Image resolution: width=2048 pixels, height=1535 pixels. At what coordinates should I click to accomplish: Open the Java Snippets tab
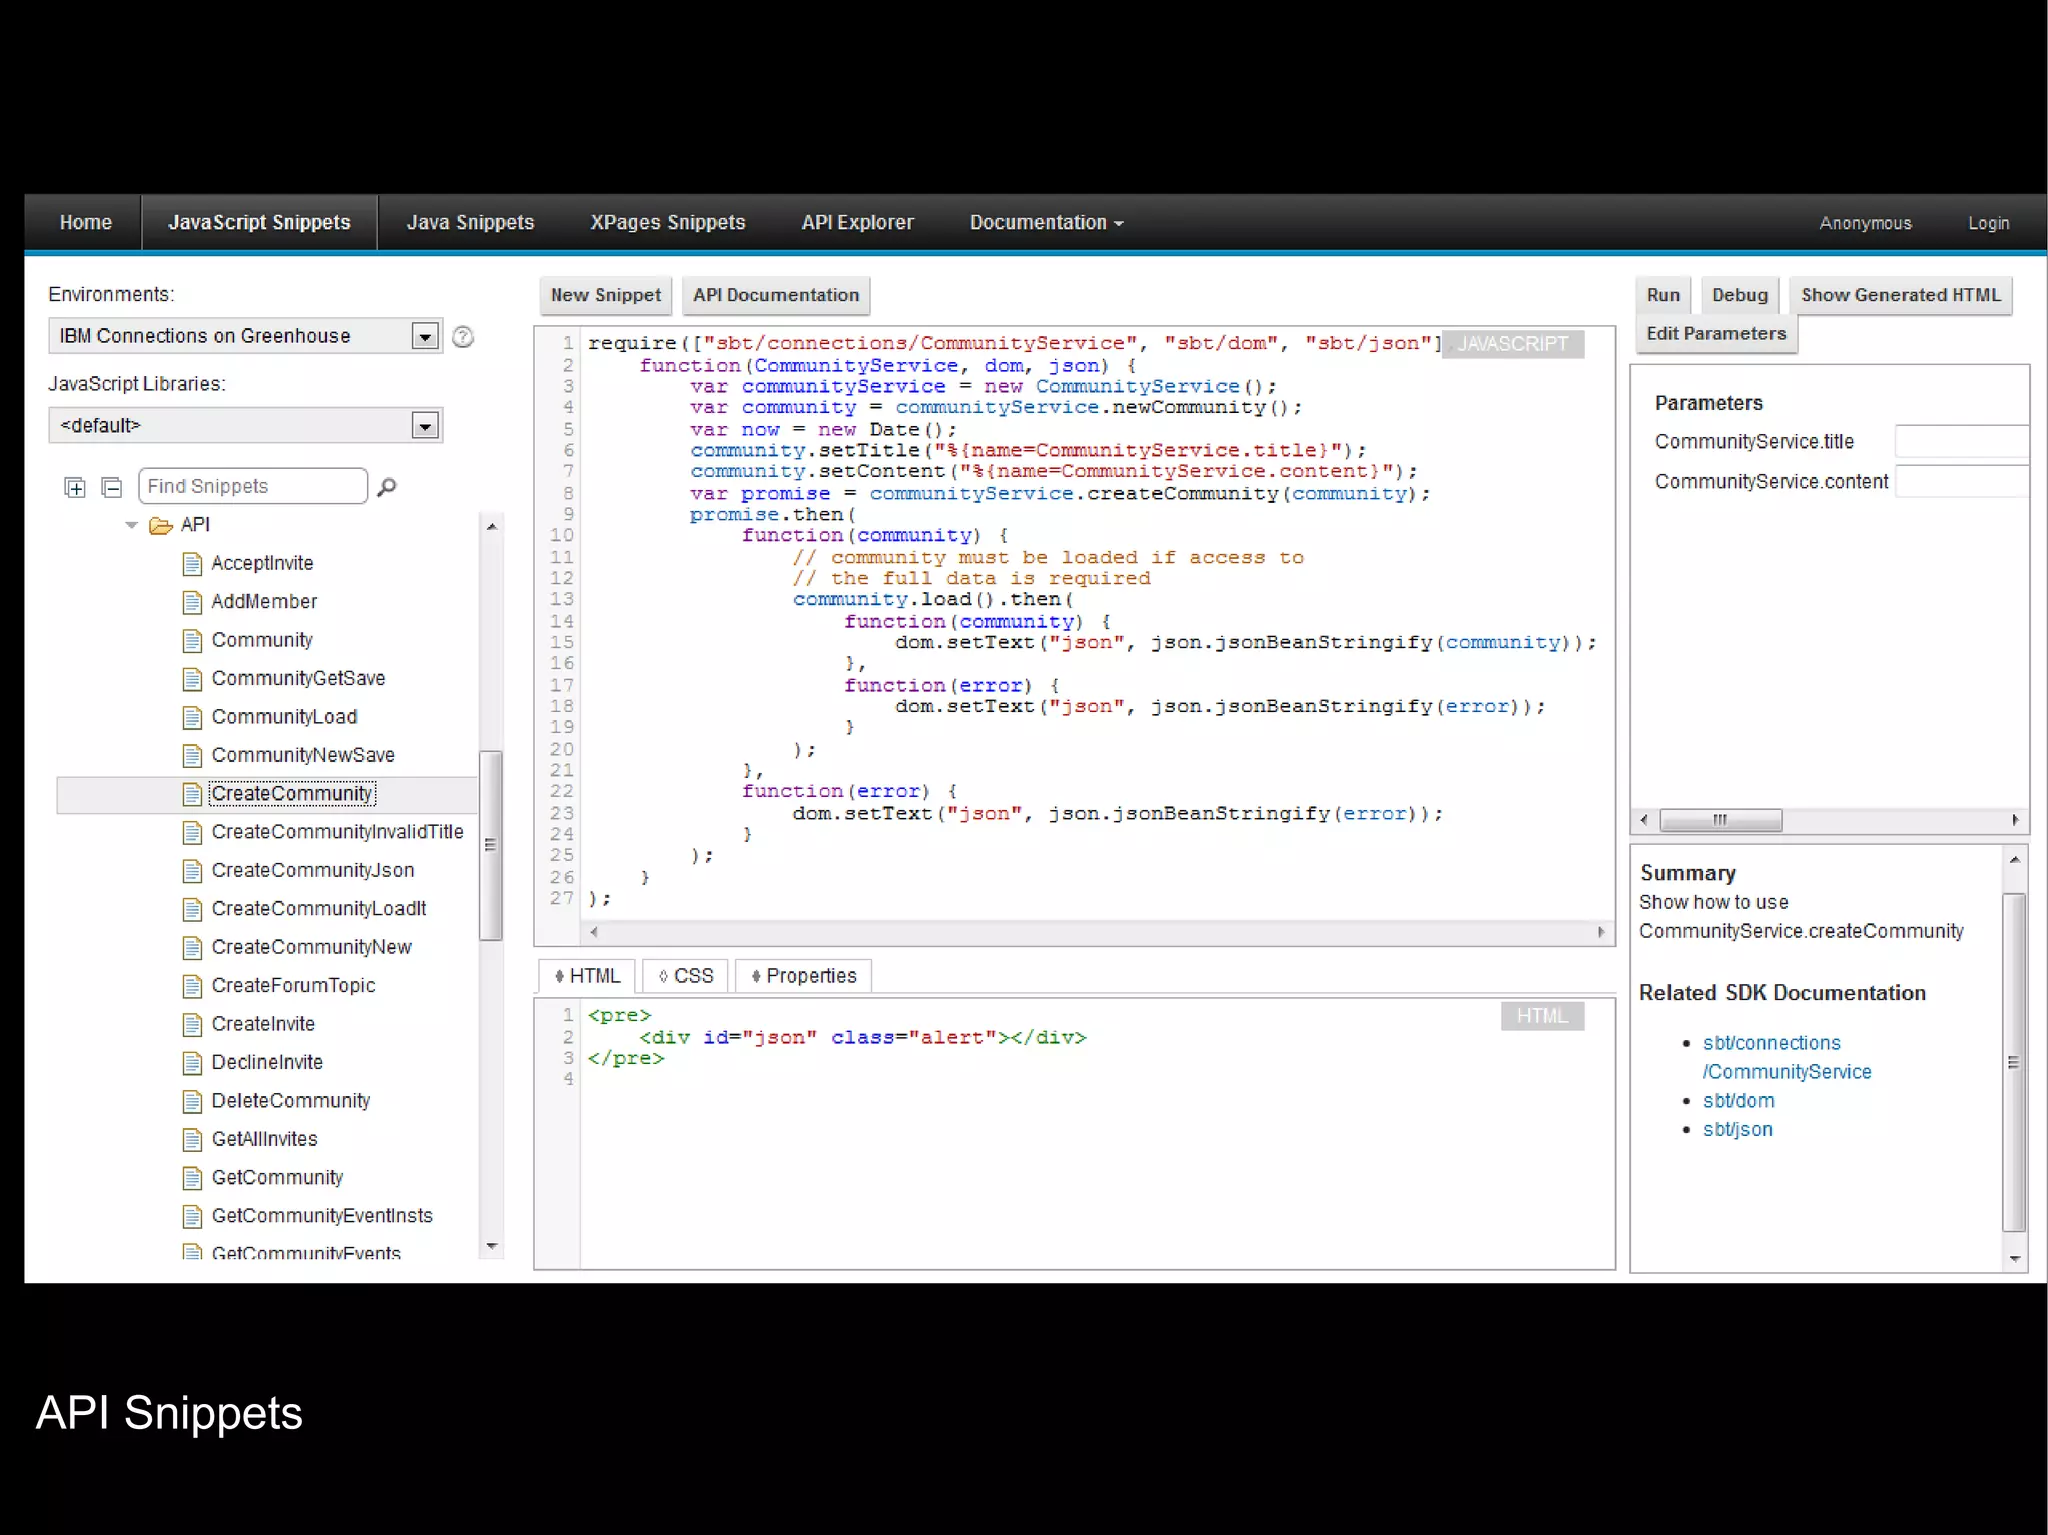pos(470,223)
